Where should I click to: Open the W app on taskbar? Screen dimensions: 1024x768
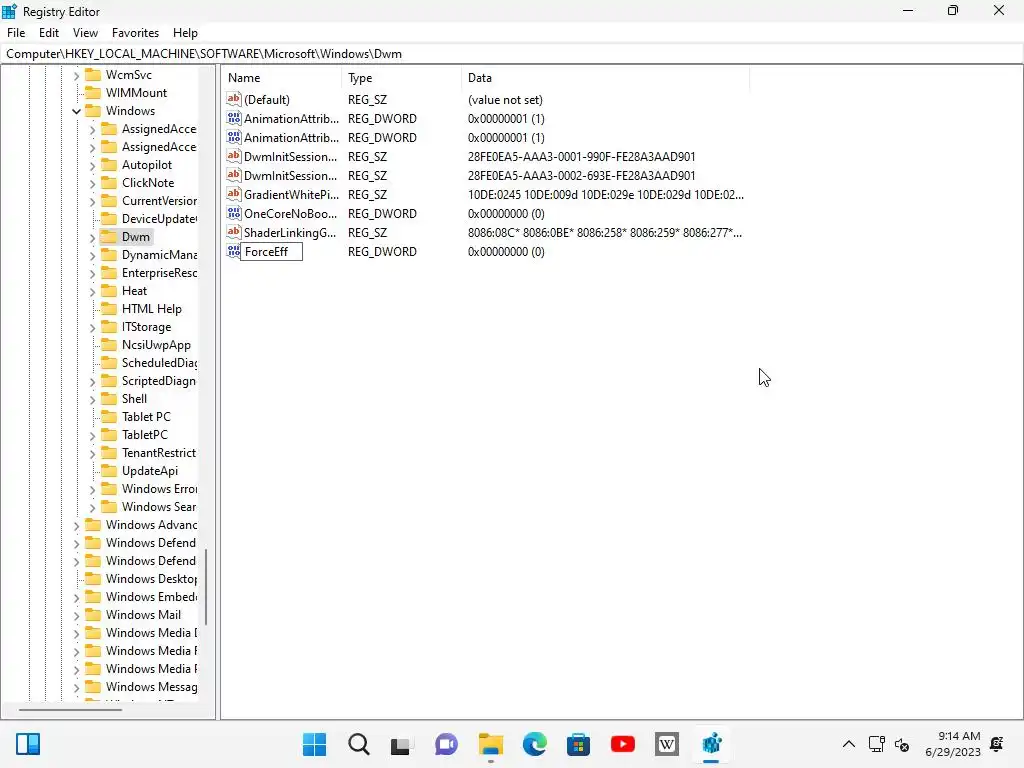(x=666, y=744)
